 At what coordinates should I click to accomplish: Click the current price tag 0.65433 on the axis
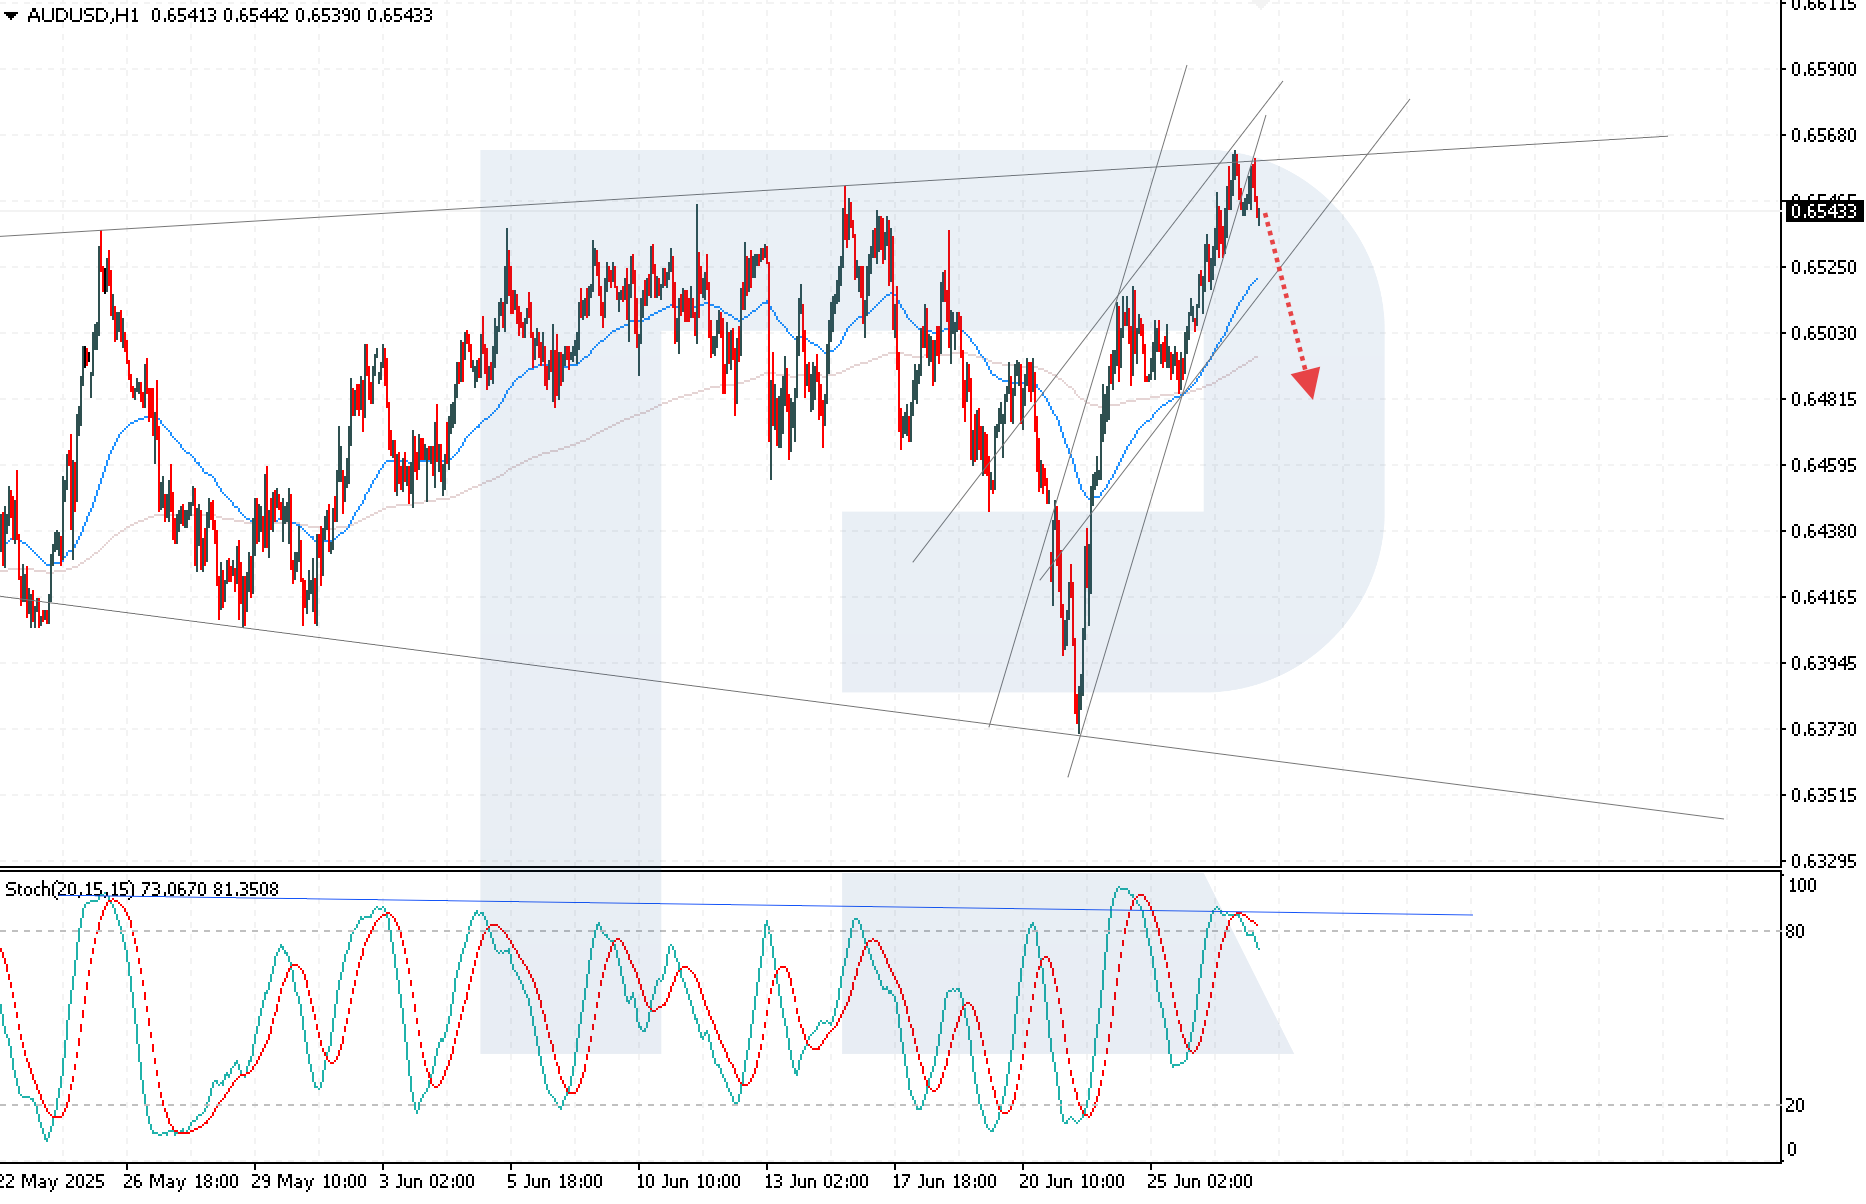1824,211
